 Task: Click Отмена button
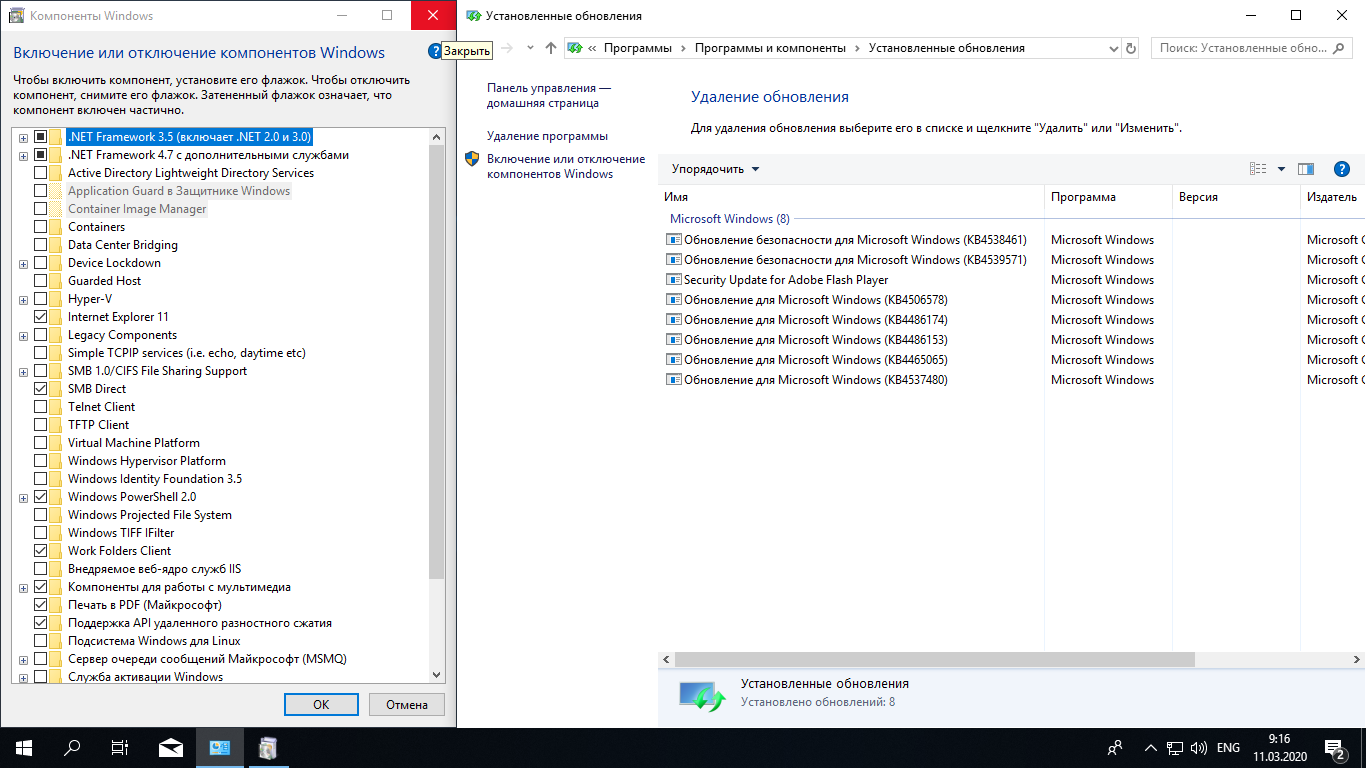(x=407, y=704)
